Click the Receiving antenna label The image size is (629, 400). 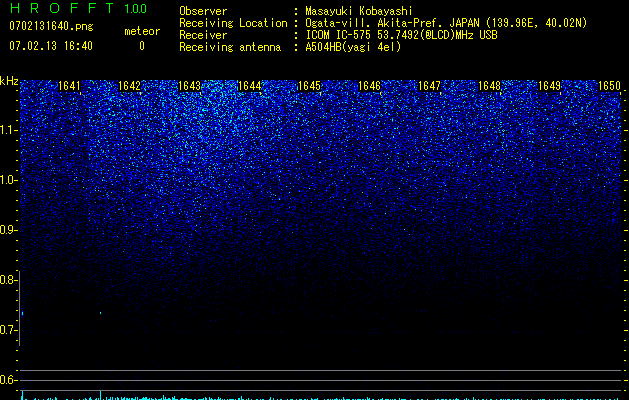point(230,47)
